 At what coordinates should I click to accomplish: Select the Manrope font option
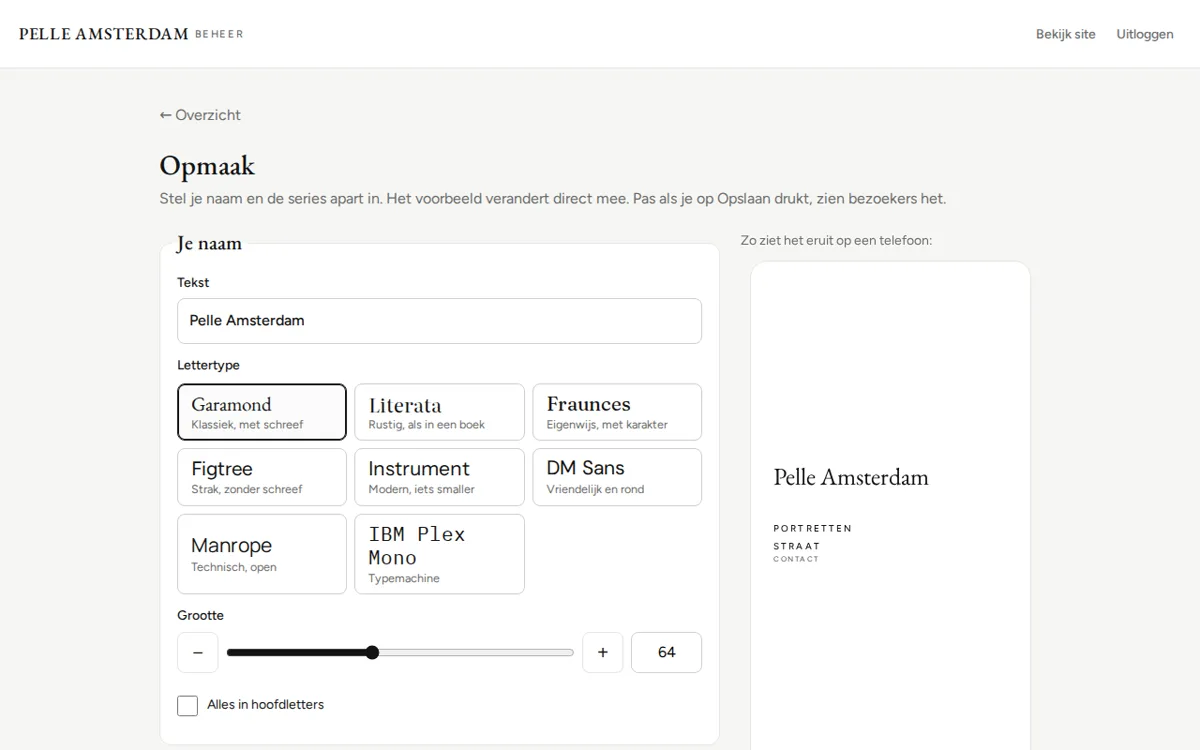click(262, 554)
